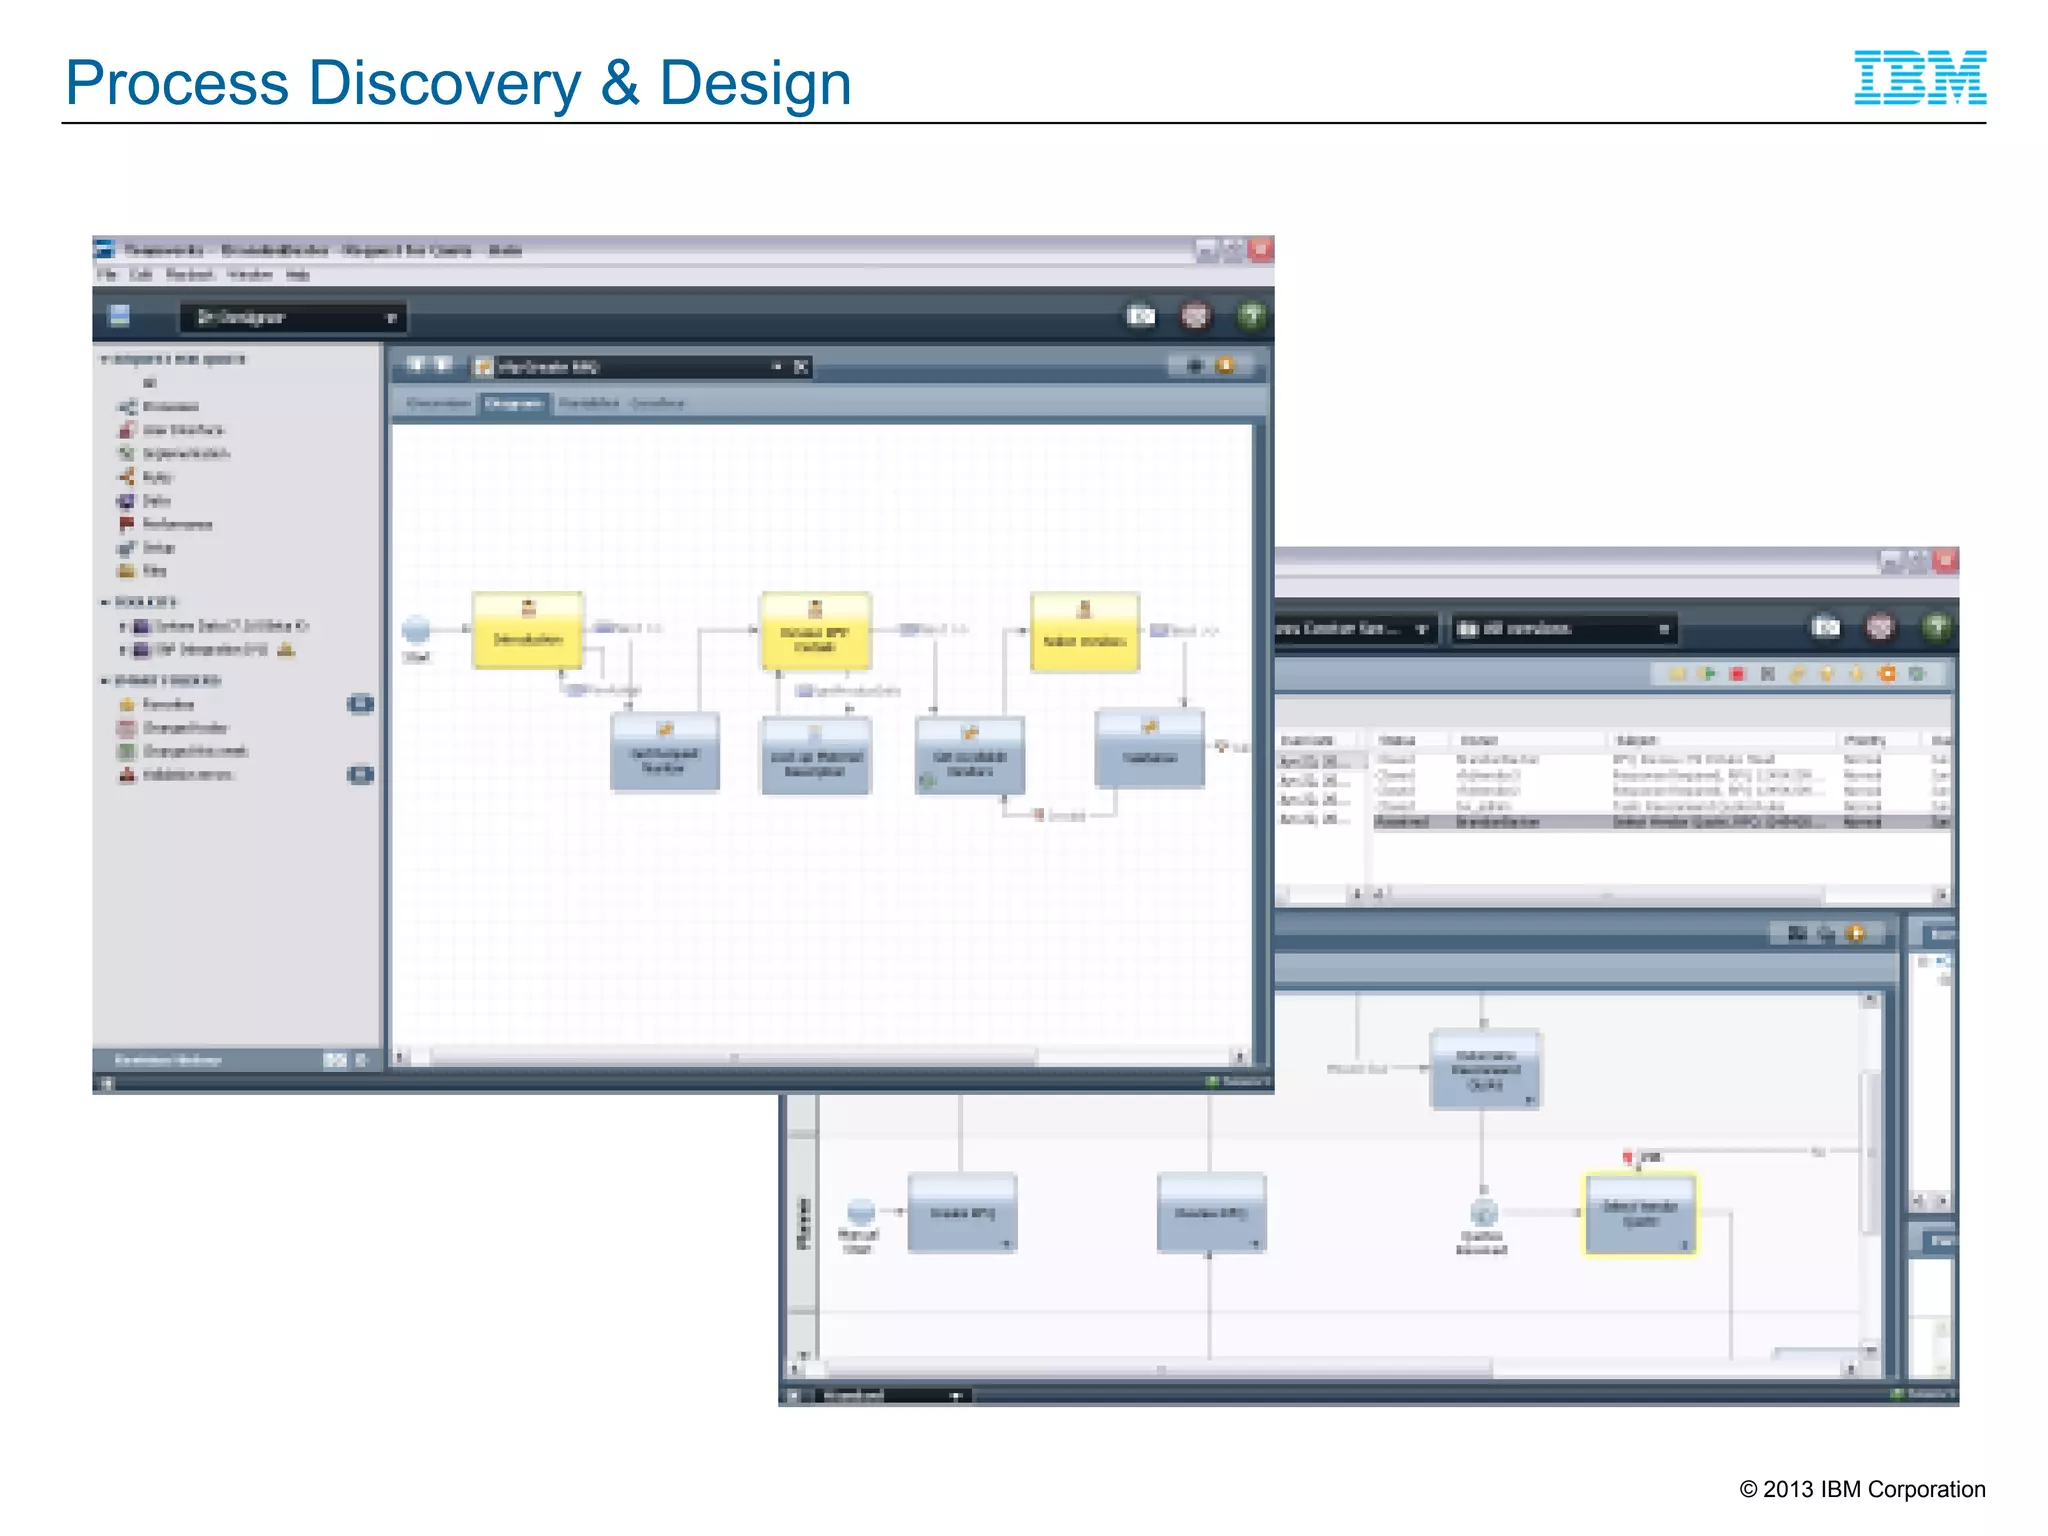Select Implementation category in library panel
Screen dimensions: 2048x1536
pyautogui.click(x=174, y=453)
